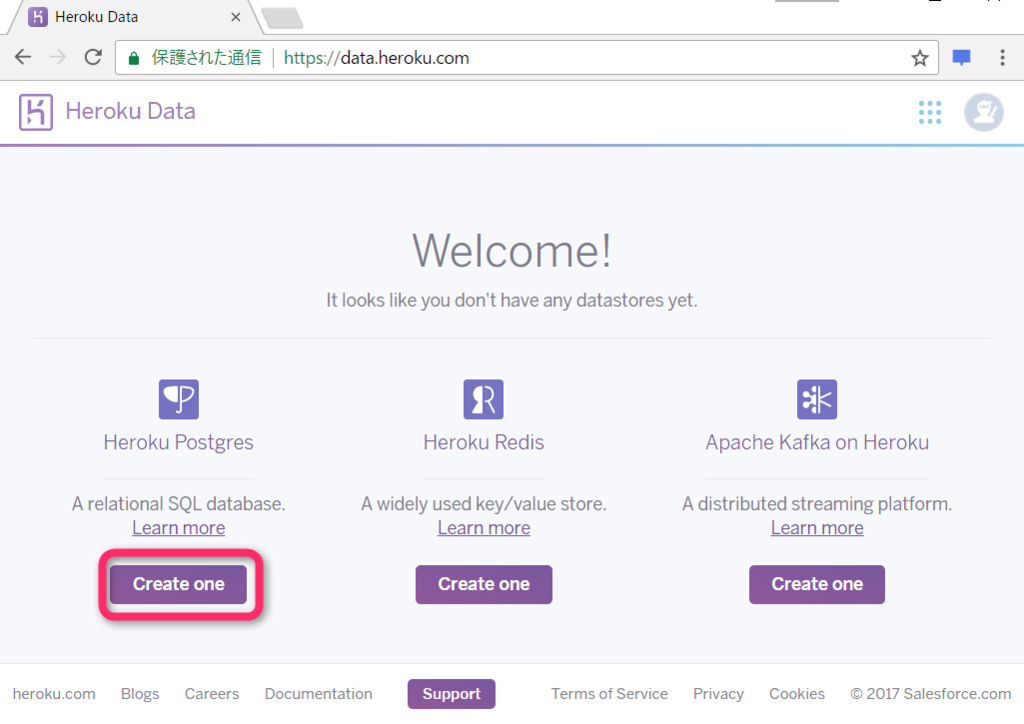Screen dimensions: 1024x724
Task: Open the Cookies footer link
Action: (797, 694)
